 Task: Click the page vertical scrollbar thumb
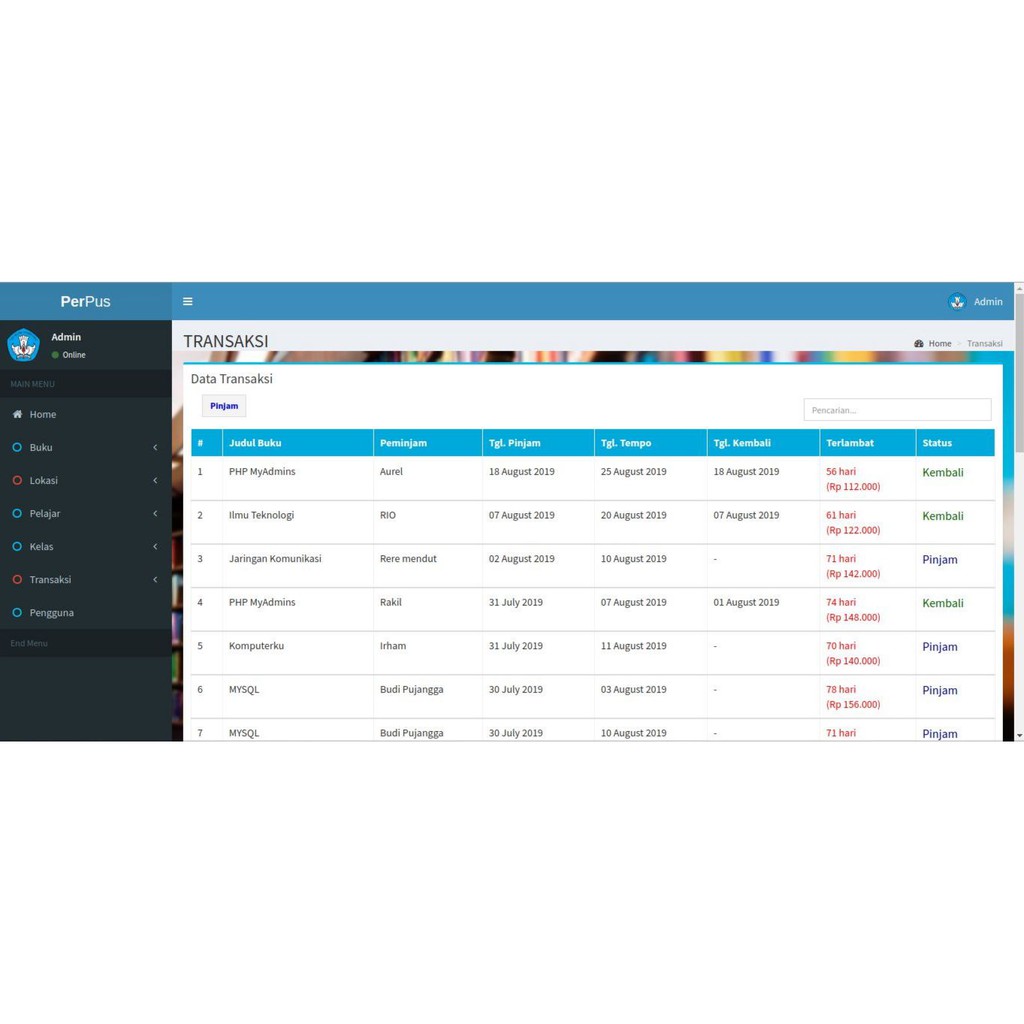click(x=1019, y=372)
